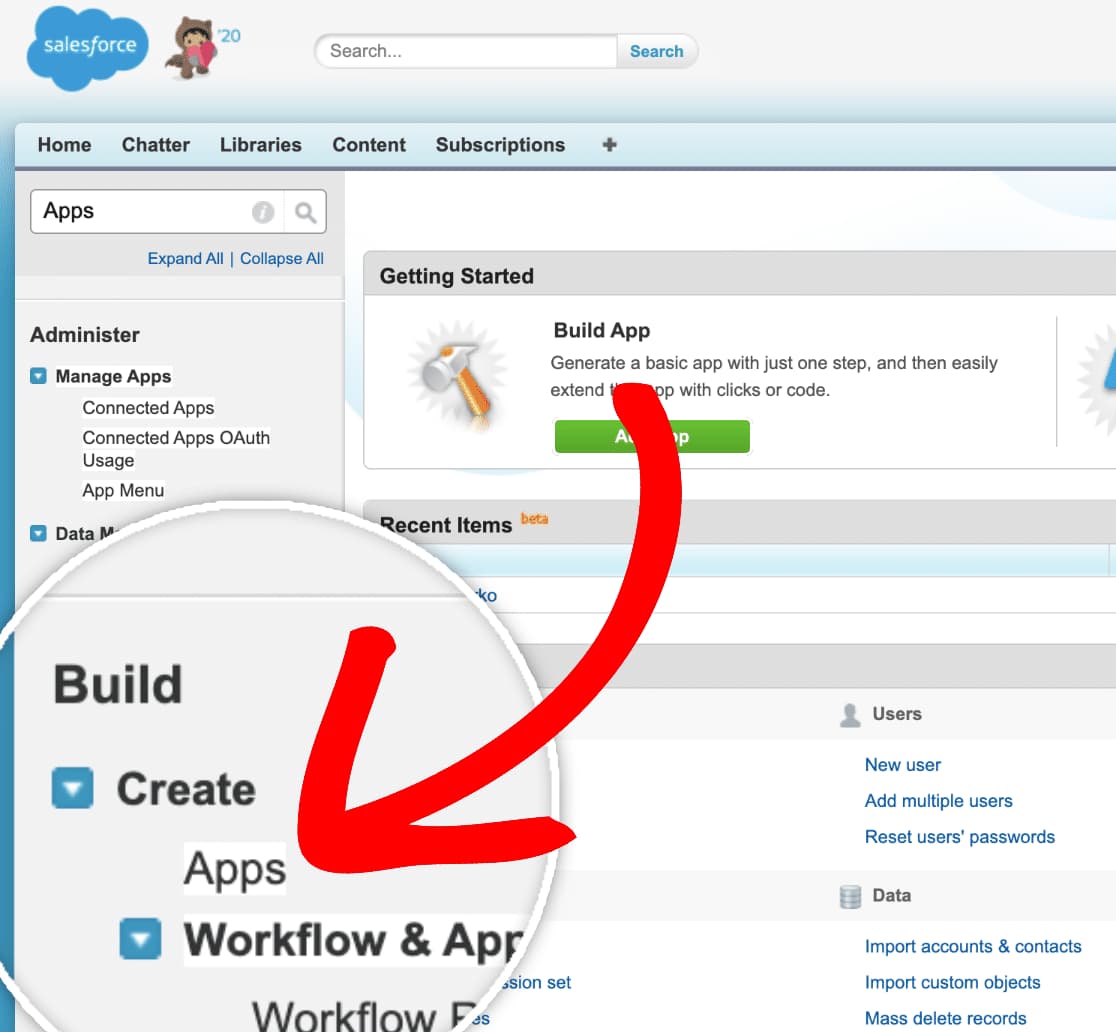
Task: Open the Subscriptions tab
Action: coord(500,144)
